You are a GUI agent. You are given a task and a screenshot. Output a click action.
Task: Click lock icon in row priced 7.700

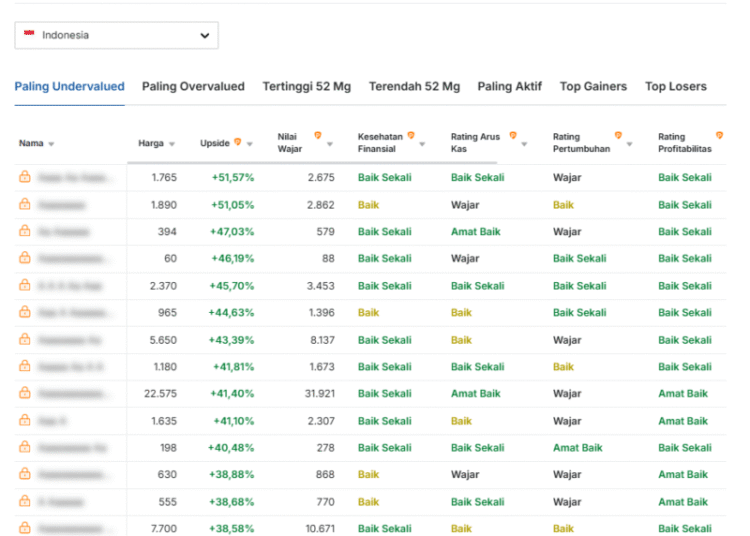25,528
